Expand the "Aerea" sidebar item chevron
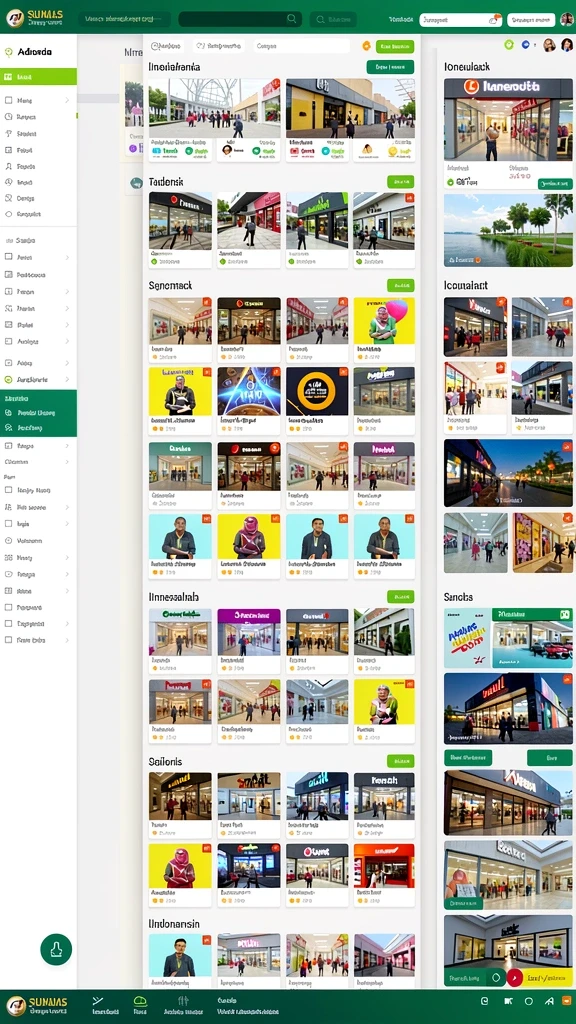The image size is (576, 1024). tap(67, 257)
